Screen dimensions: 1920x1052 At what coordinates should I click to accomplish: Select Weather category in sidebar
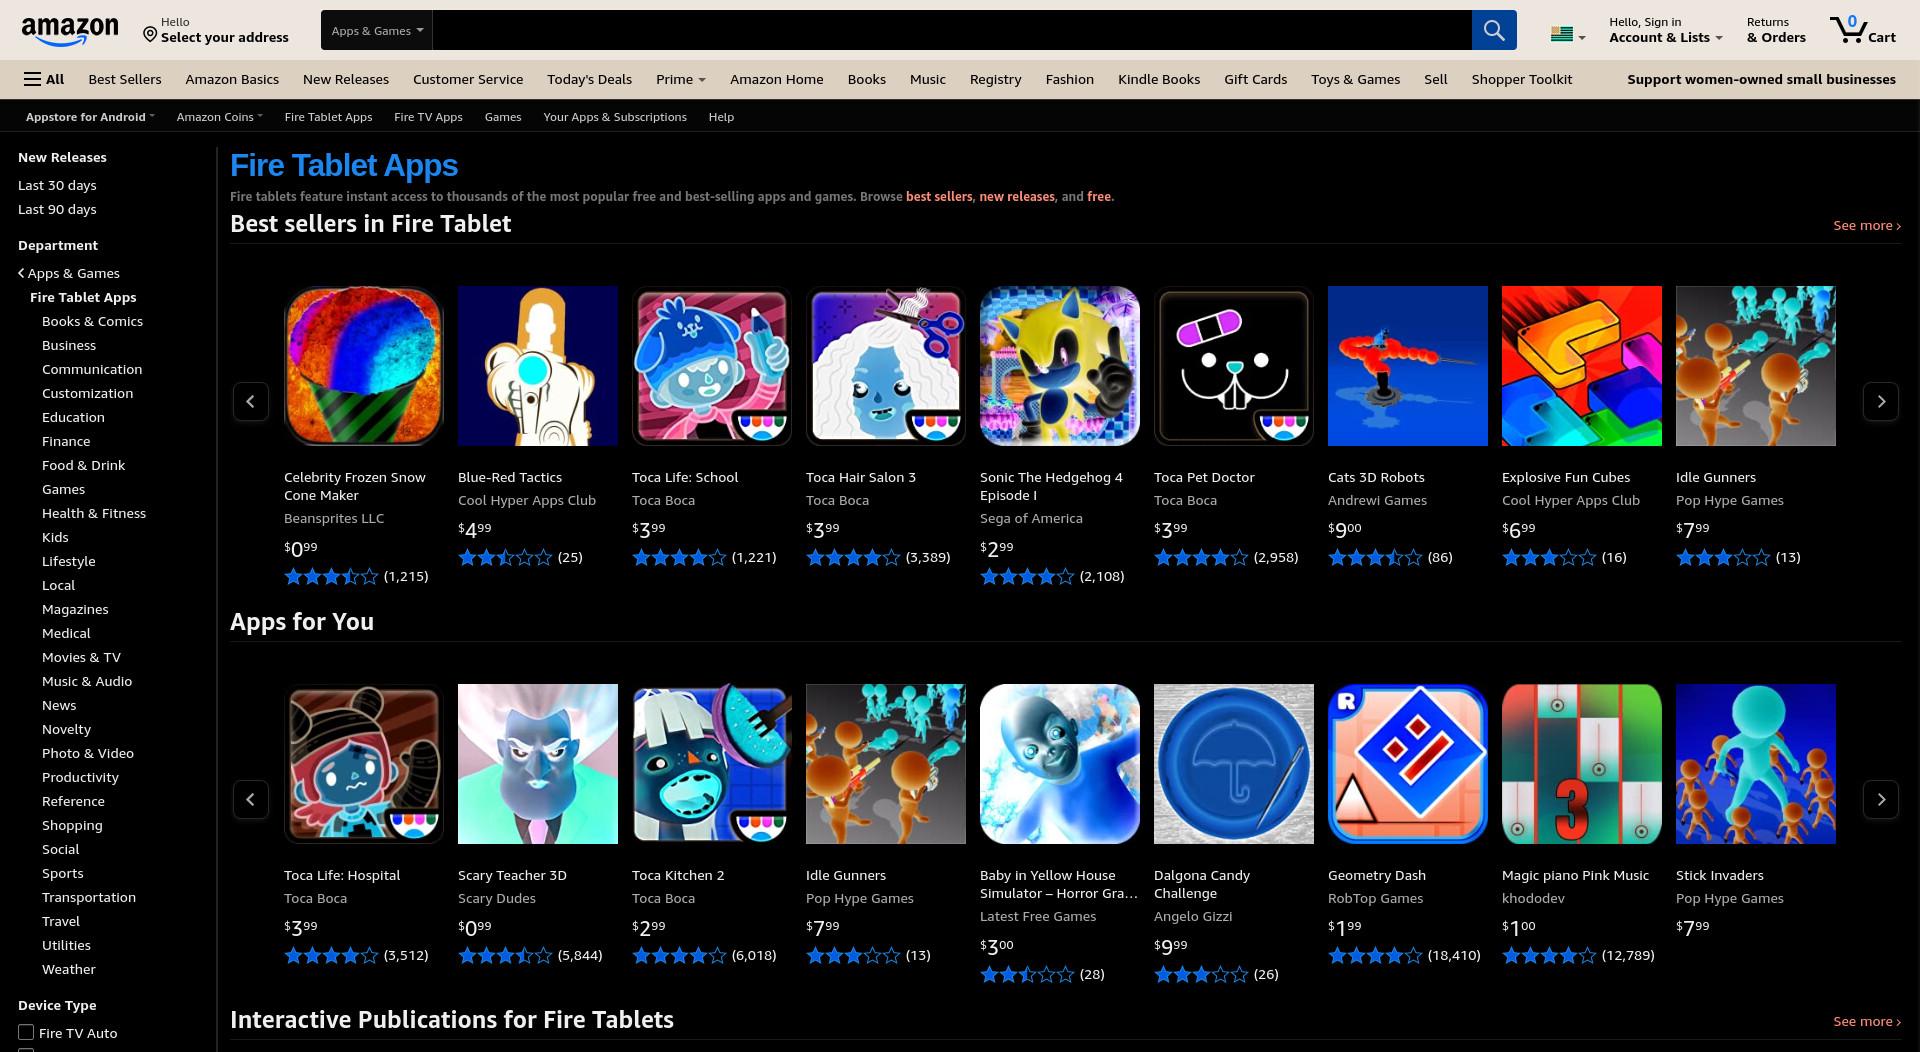tap(69, 969)
